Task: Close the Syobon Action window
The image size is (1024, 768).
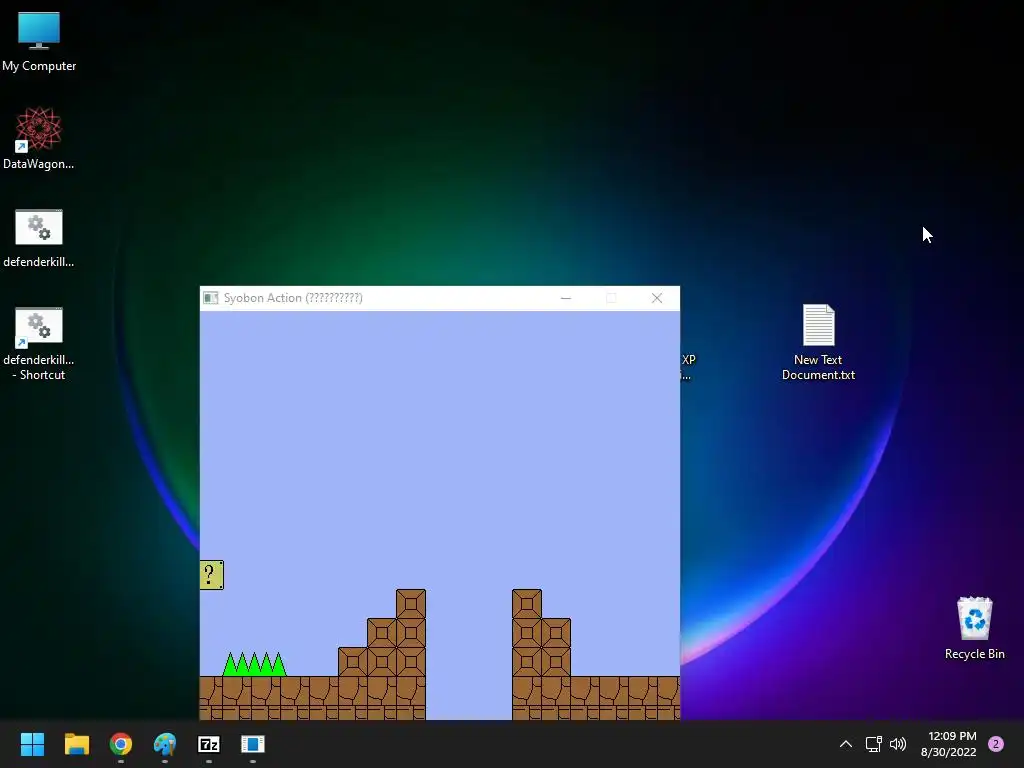Action: (657, 298)
